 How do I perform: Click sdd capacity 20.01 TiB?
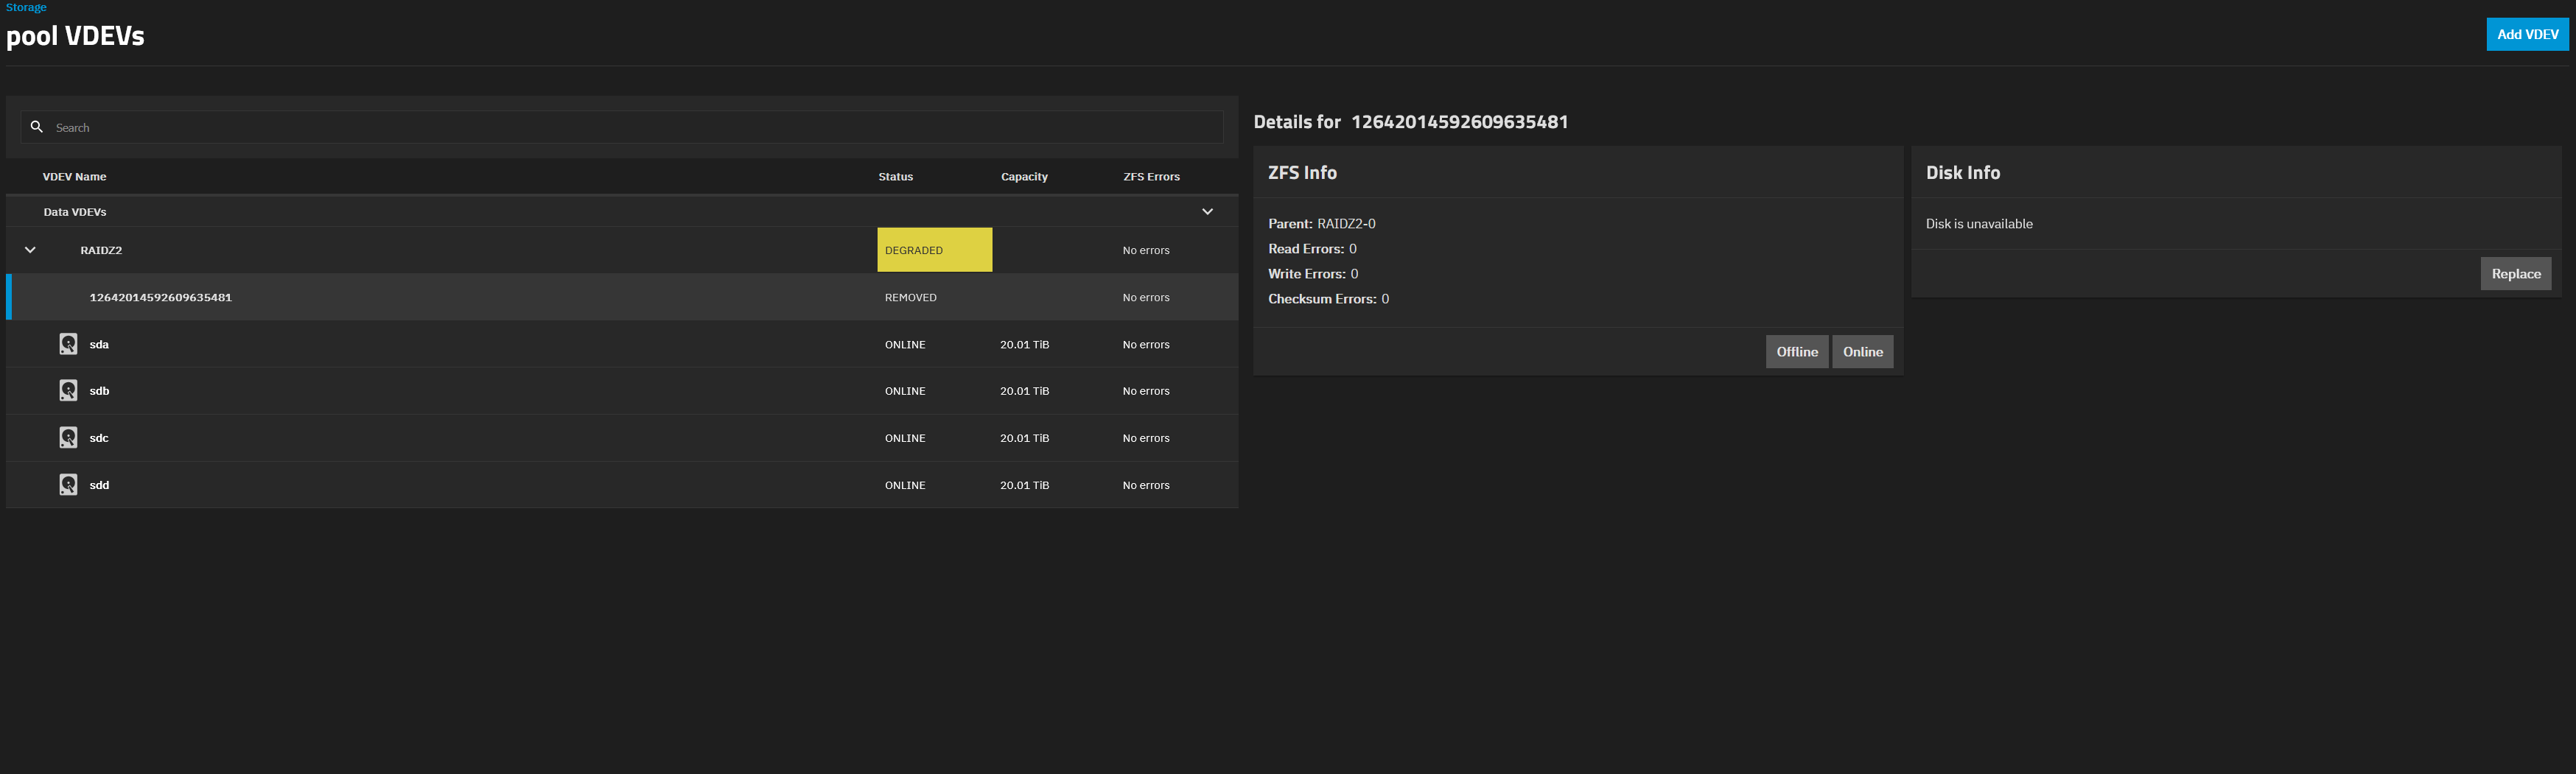point(1024,485)
